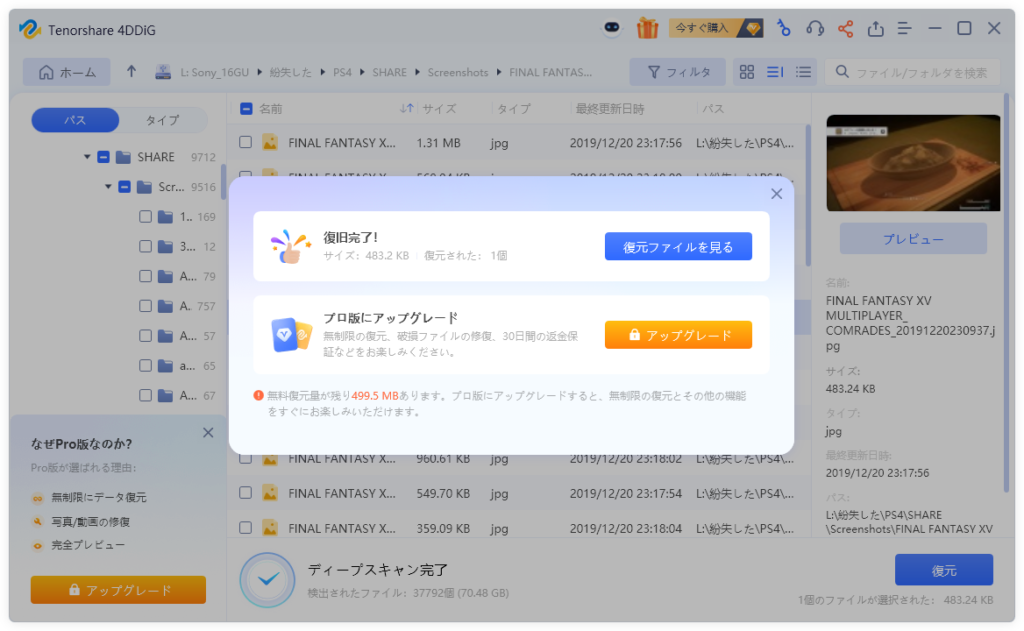Click the jpg image icon of 1.31 MB file
Image resolution: width=1024 pixels, height=631 pixels.
click(x=270, y=142)
